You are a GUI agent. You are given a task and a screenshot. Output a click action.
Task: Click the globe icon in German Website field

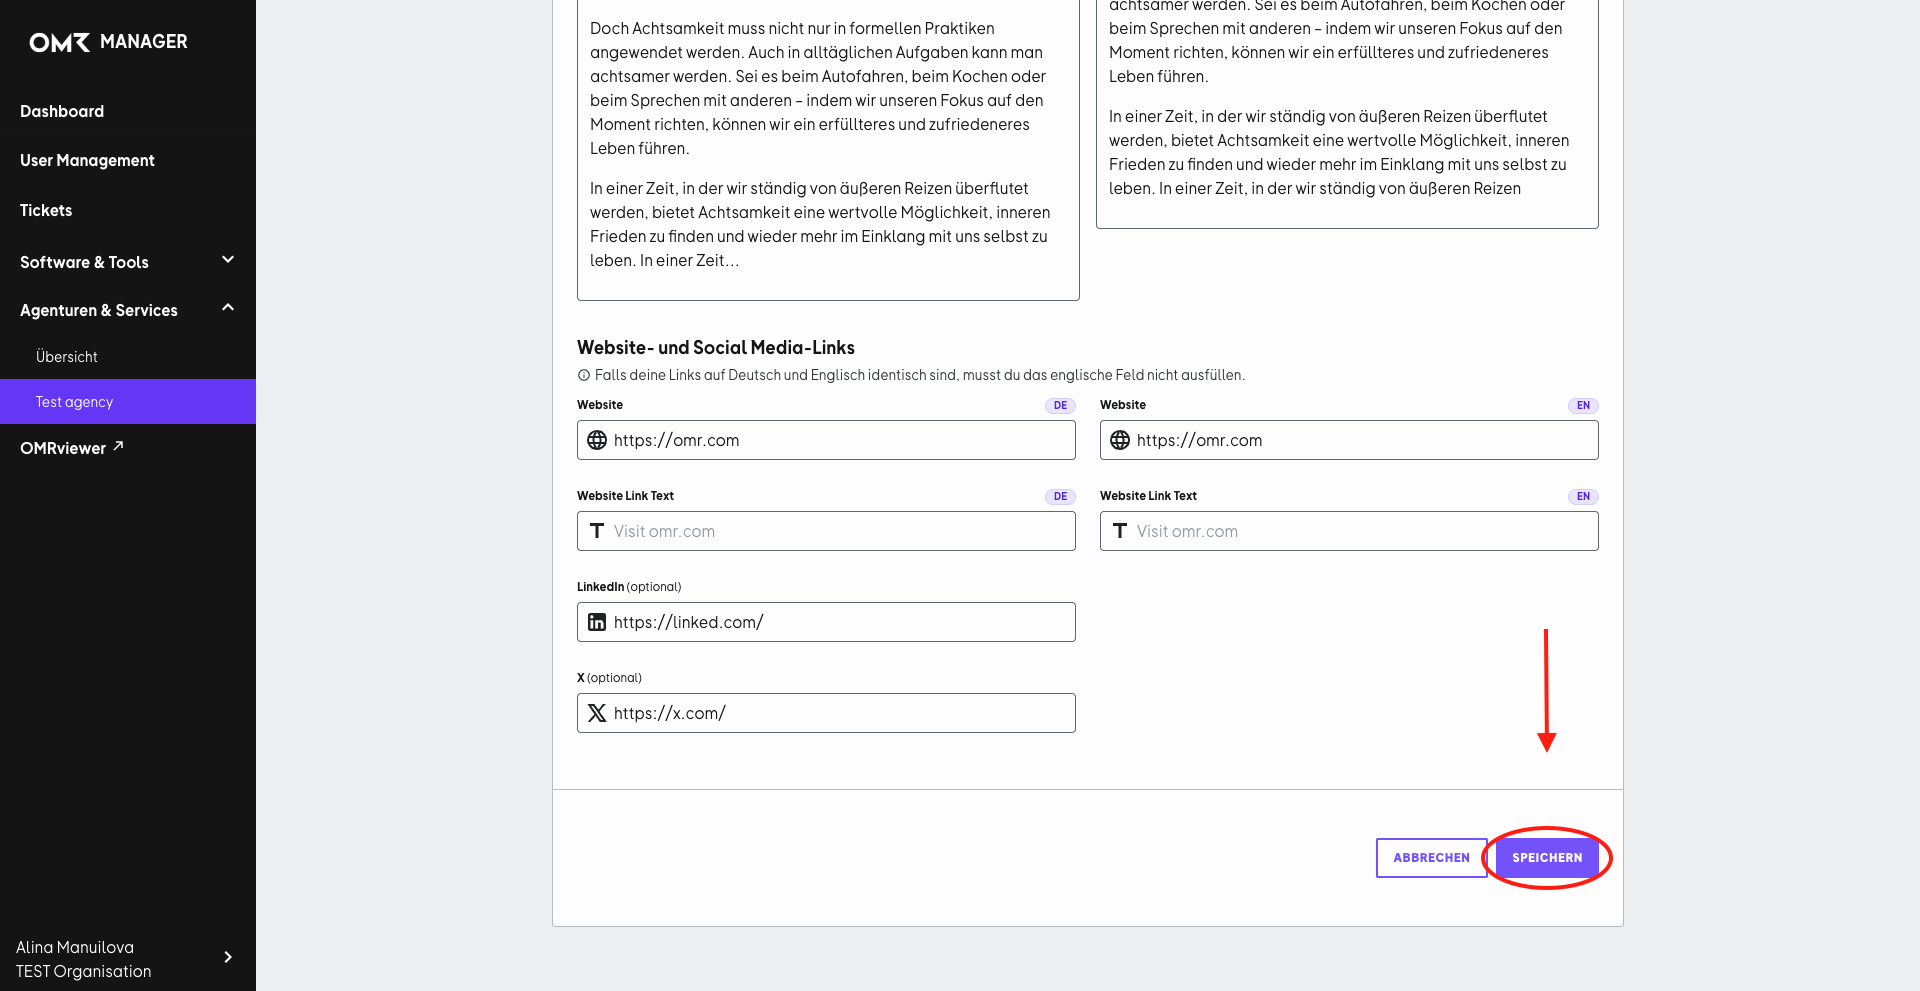tap(597, 440)
